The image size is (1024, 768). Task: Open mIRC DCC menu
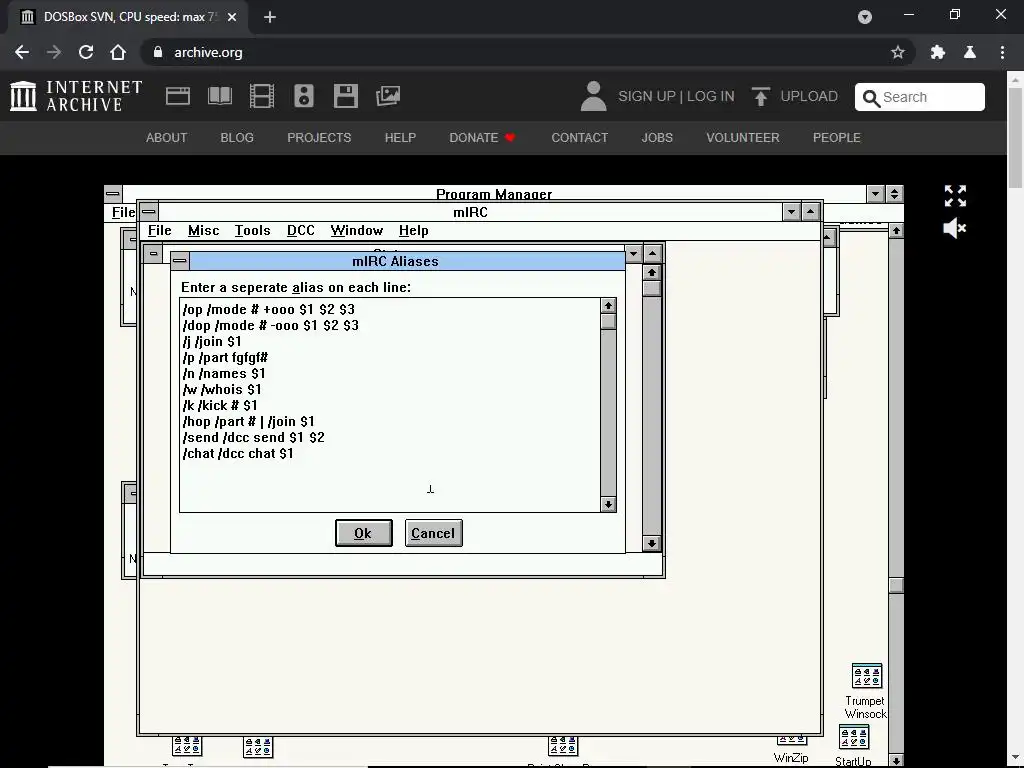coord(300,231)
